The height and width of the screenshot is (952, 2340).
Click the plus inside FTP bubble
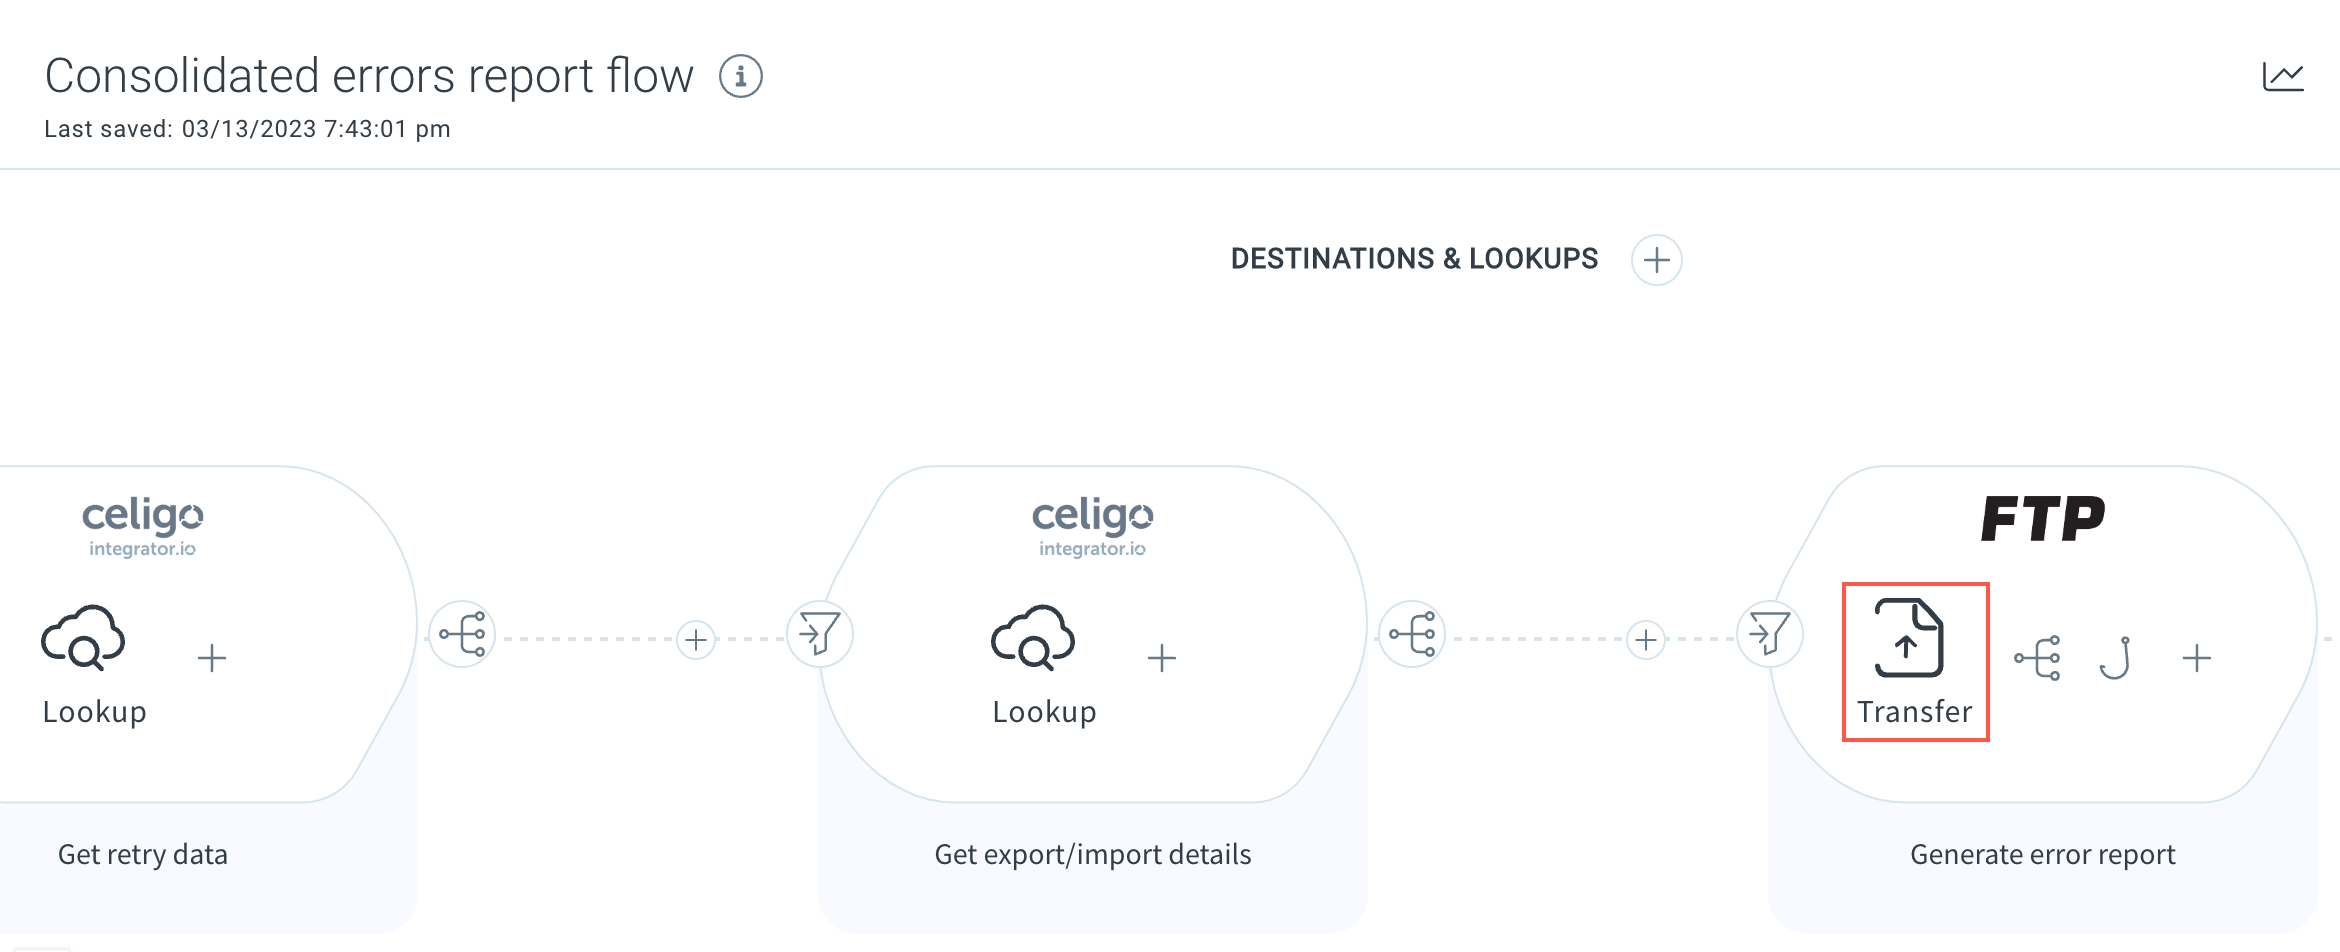[2197, 658]
